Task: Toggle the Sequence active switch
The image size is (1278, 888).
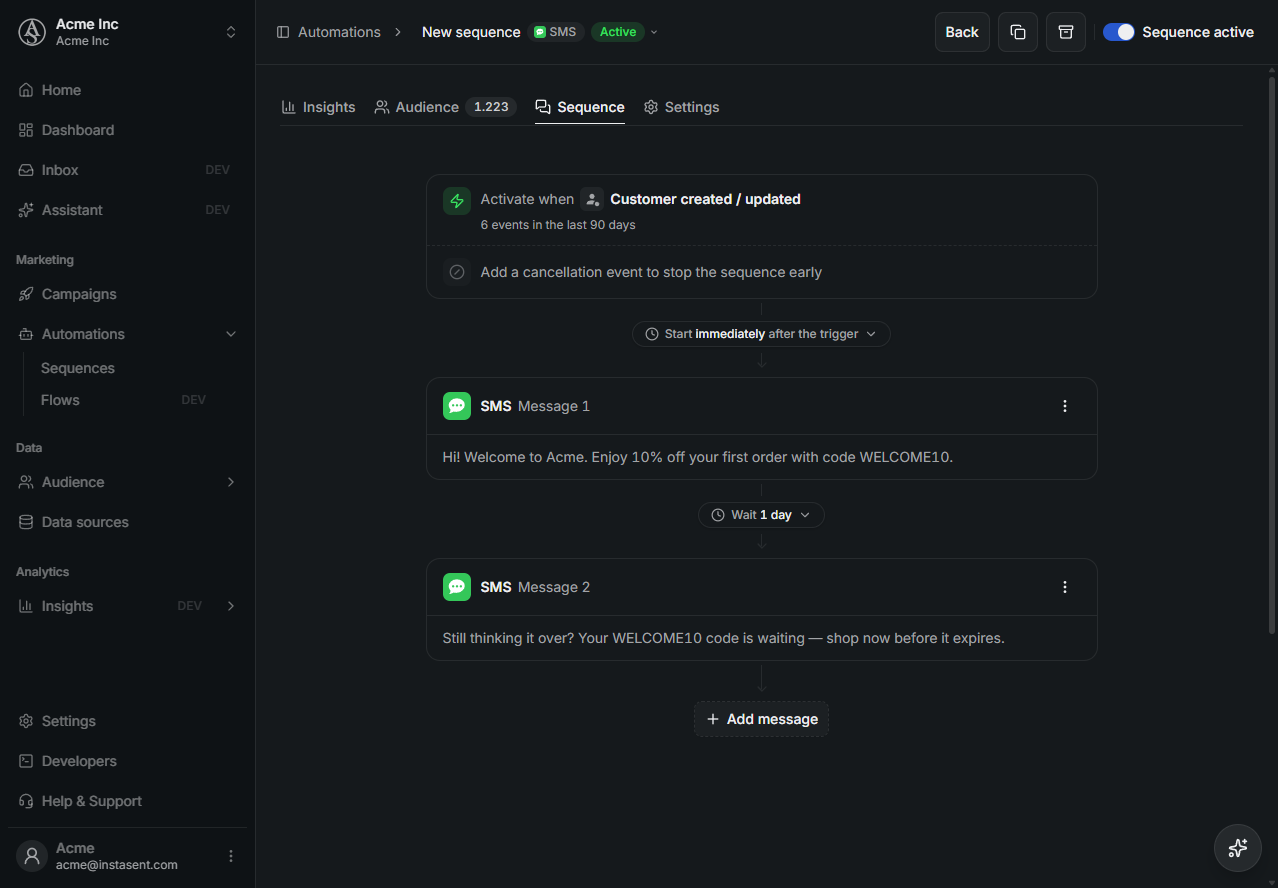Action: pos(1119,32)
